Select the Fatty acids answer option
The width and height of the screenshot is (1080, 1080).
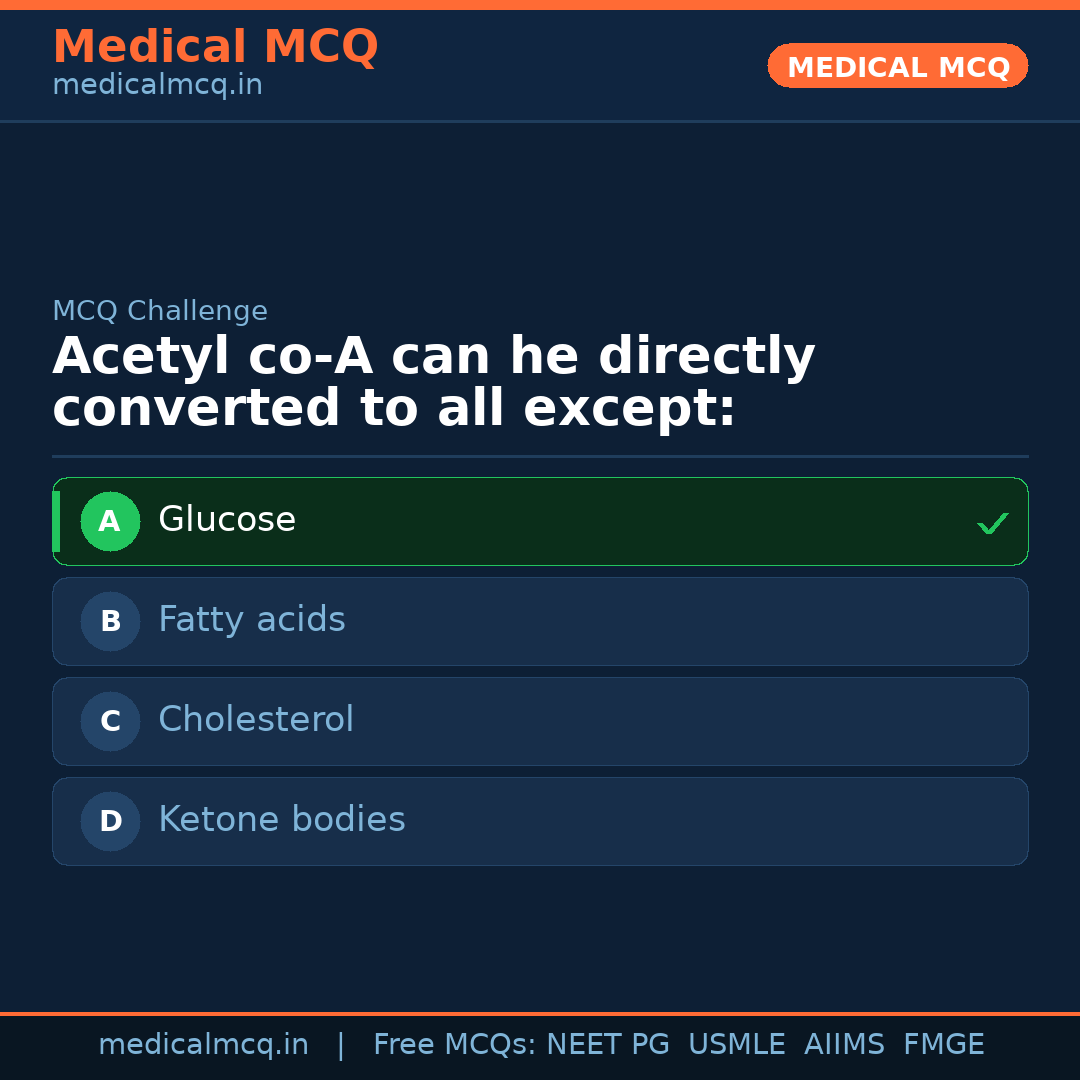point(540,621)
